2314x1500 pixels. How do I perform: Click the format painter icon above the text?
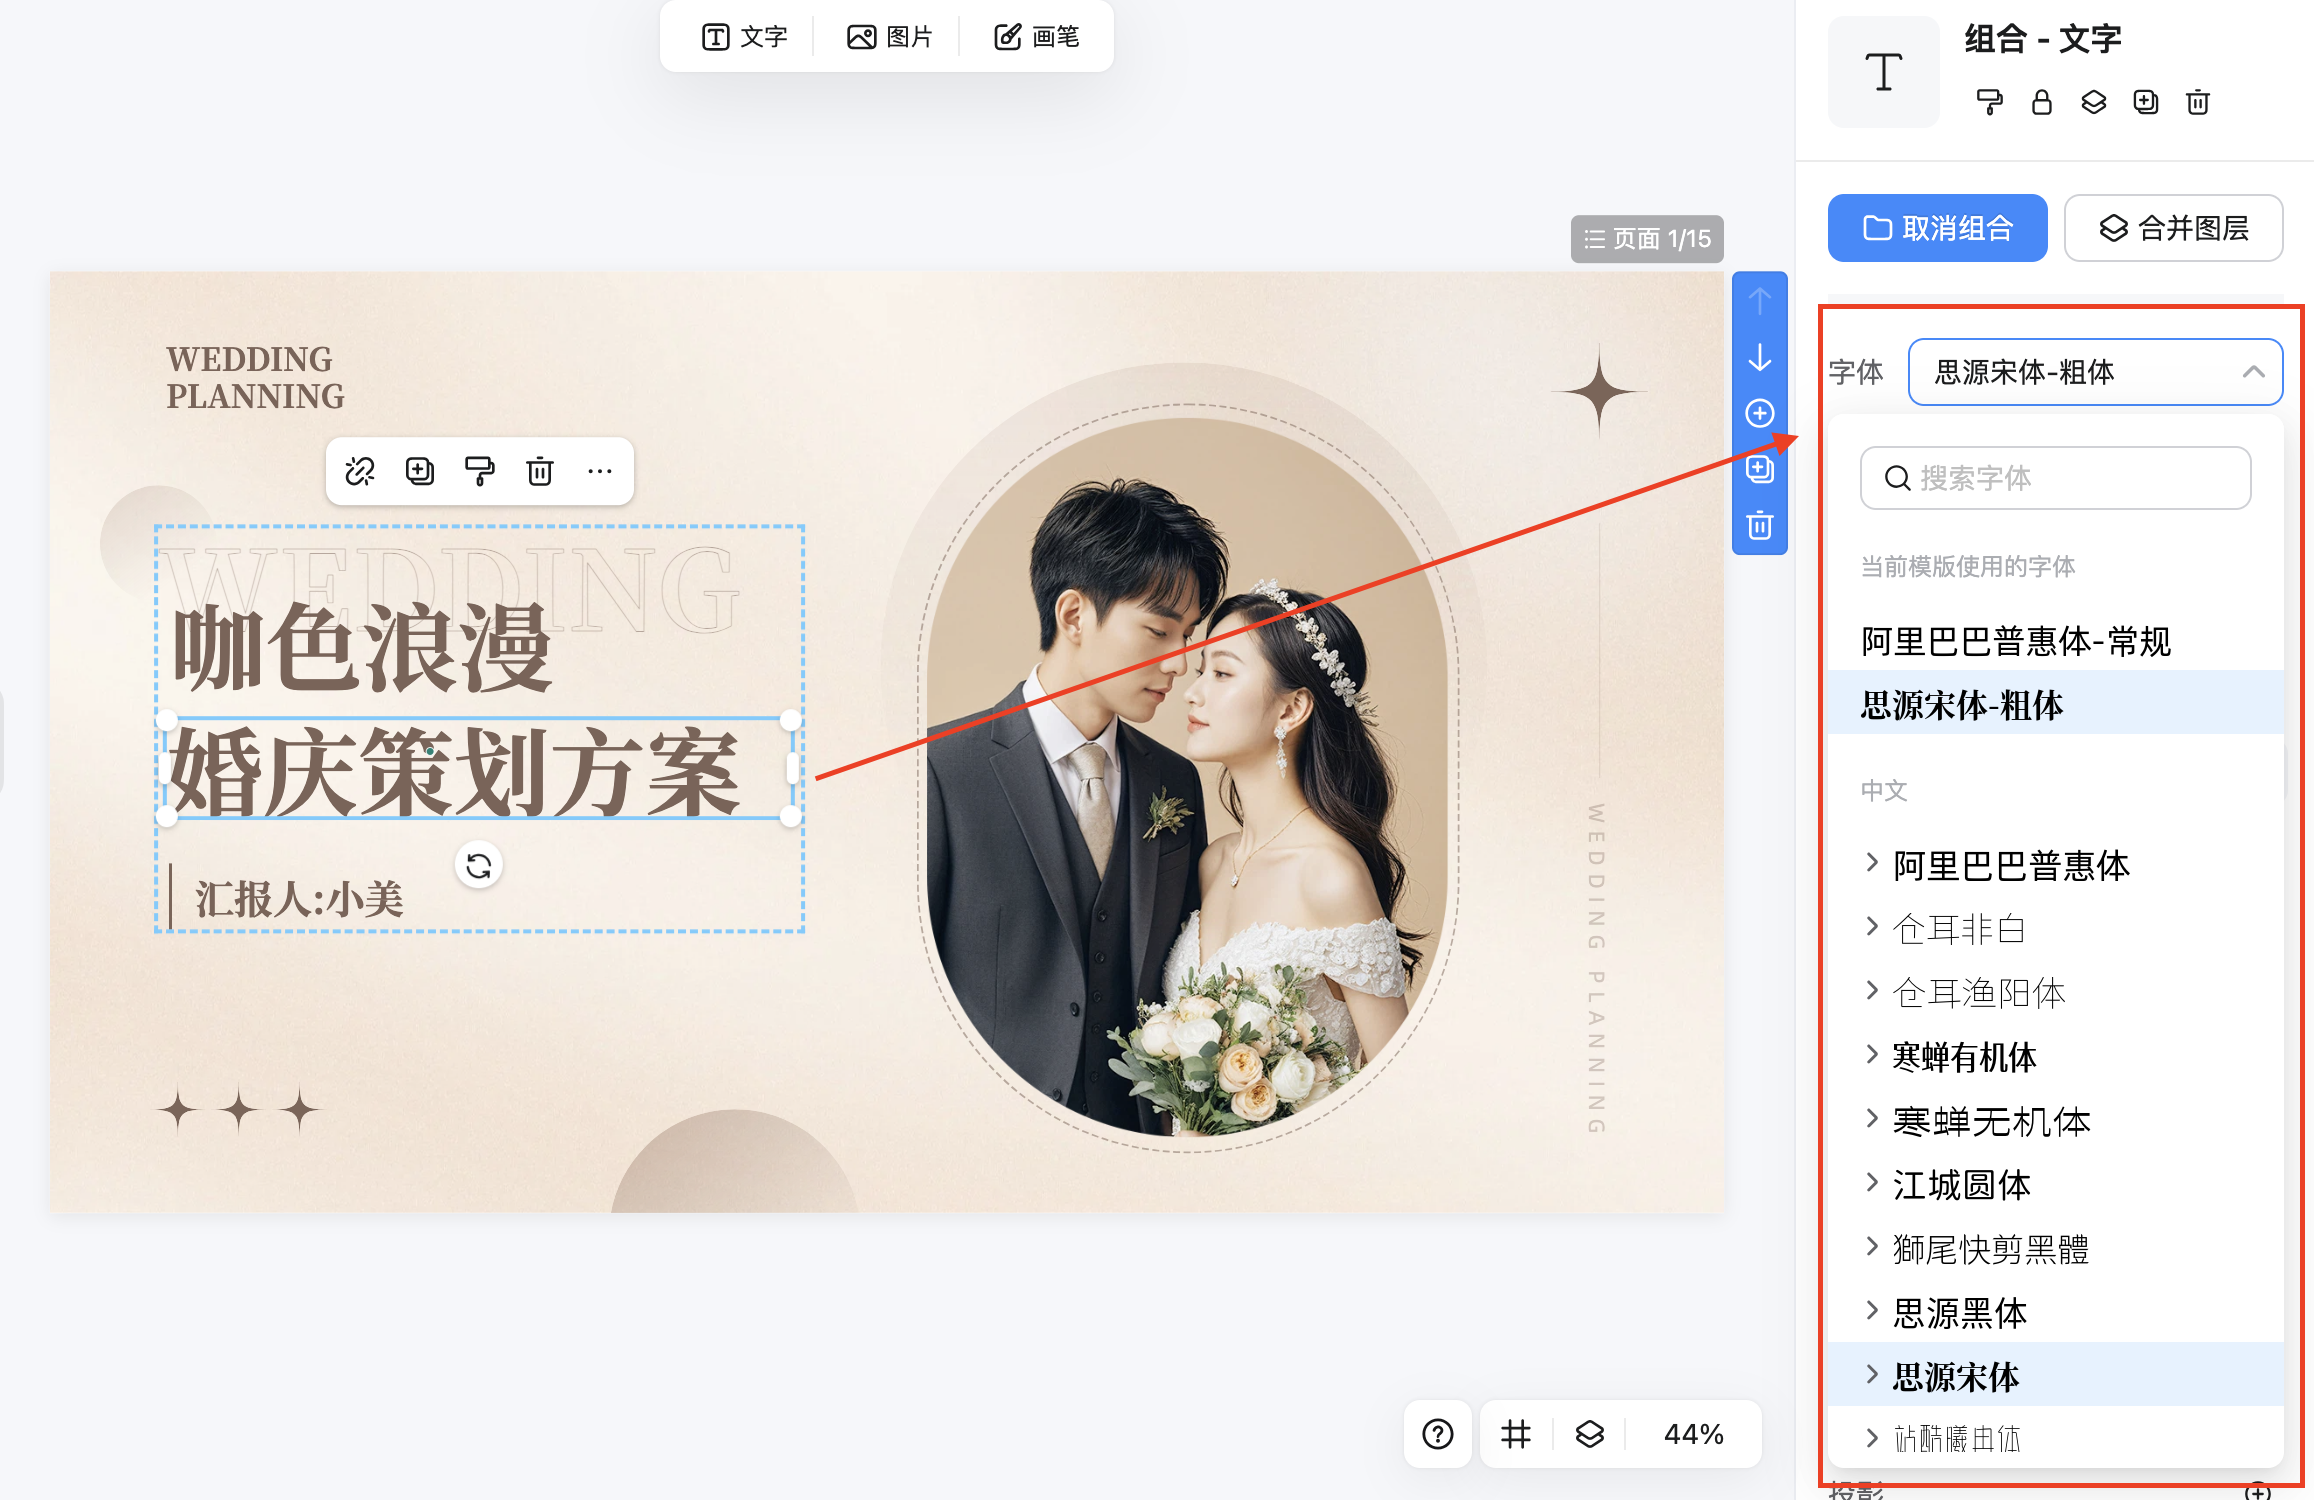pos(480,471)
